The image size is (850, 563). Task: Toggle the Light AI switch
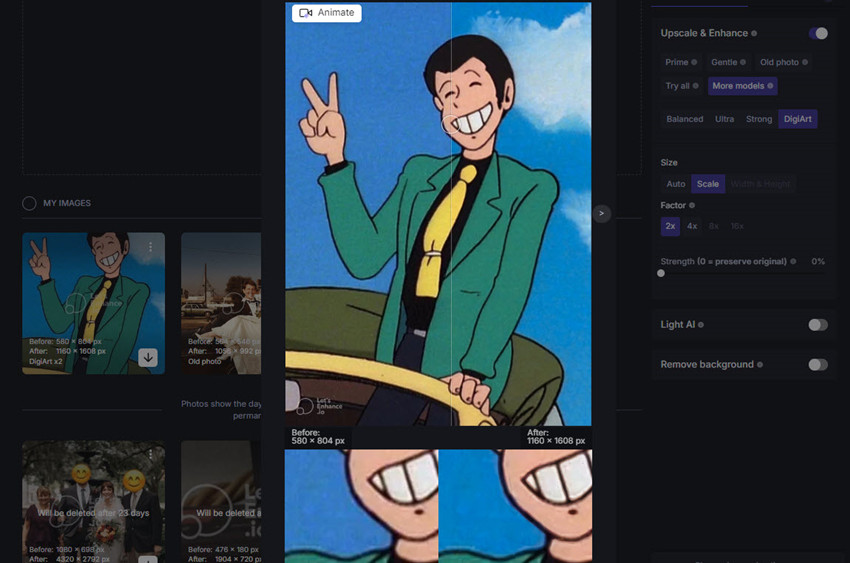818,325
